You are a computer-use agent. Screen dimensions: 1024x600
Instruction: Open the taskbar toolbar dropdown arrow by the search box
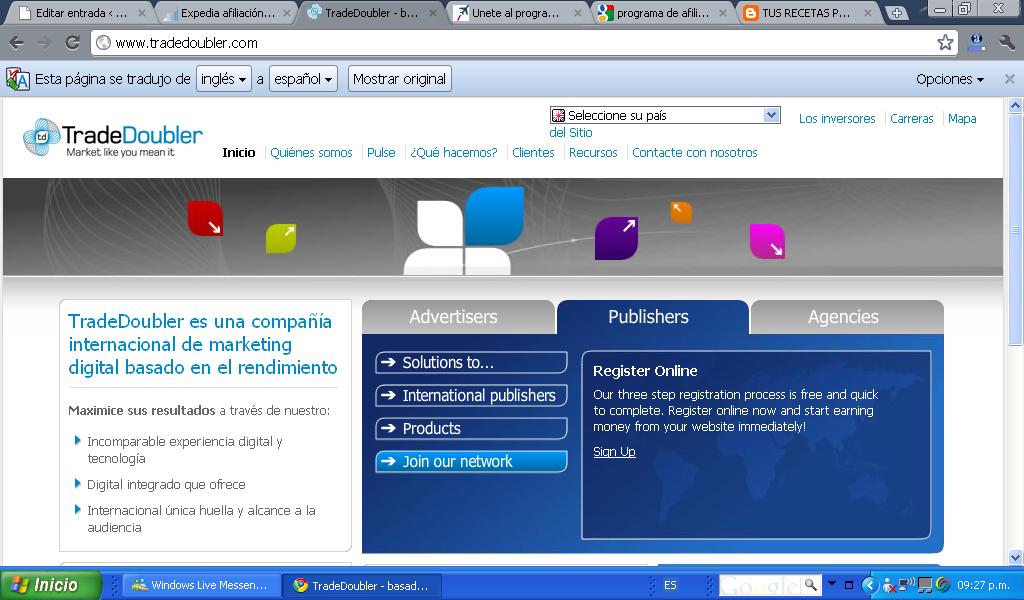pyautogui.click(x=832, y=583)
